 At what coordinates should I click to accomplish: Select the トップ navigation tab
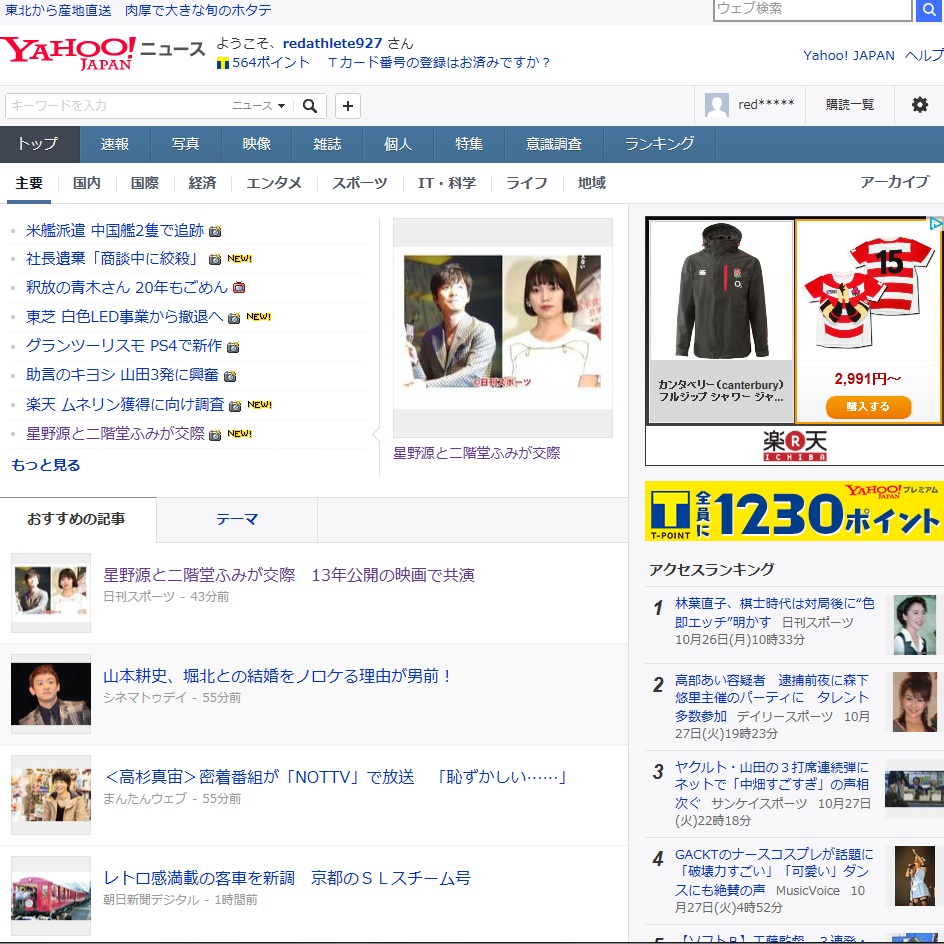(x=39, y=144)
